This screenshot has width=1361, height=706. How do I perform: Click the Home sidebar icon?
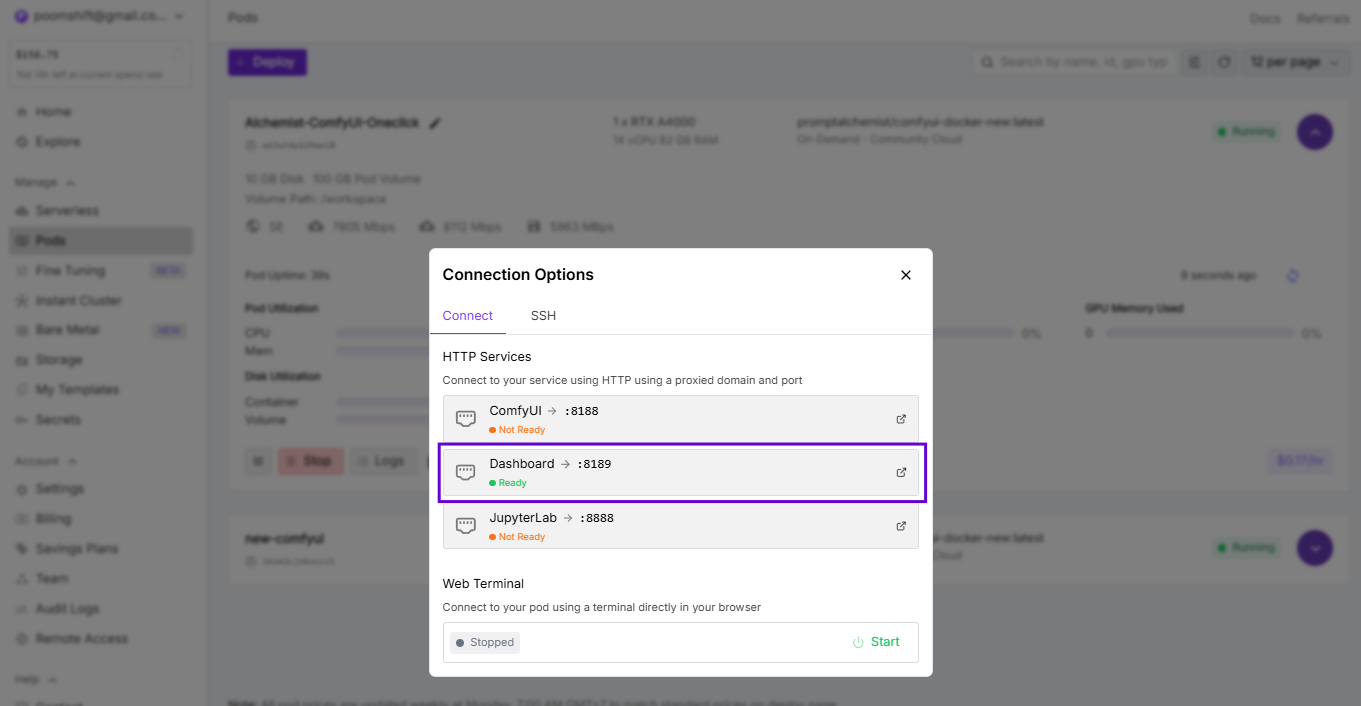[x=22, y=112]
